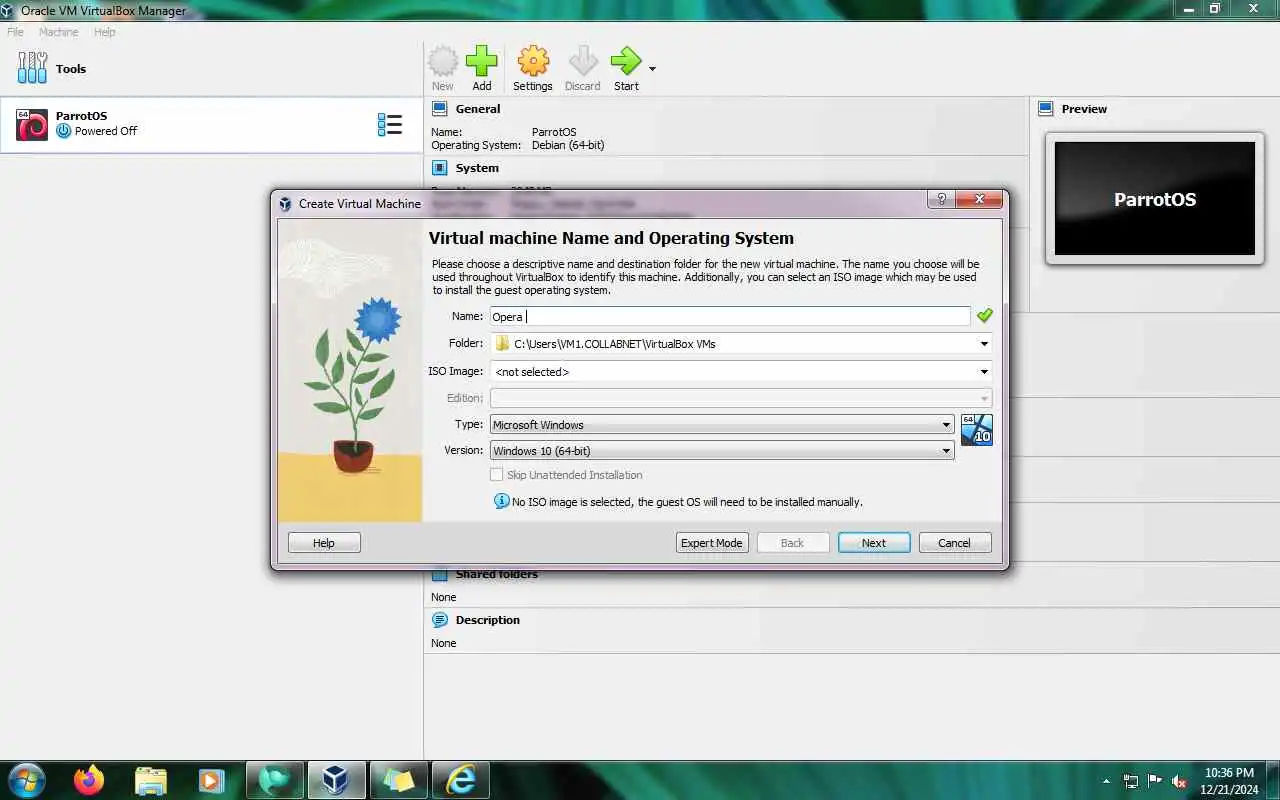Select the ParrotOS machine entry
Screen dimensions: 1280x800
tap(211, 125)
